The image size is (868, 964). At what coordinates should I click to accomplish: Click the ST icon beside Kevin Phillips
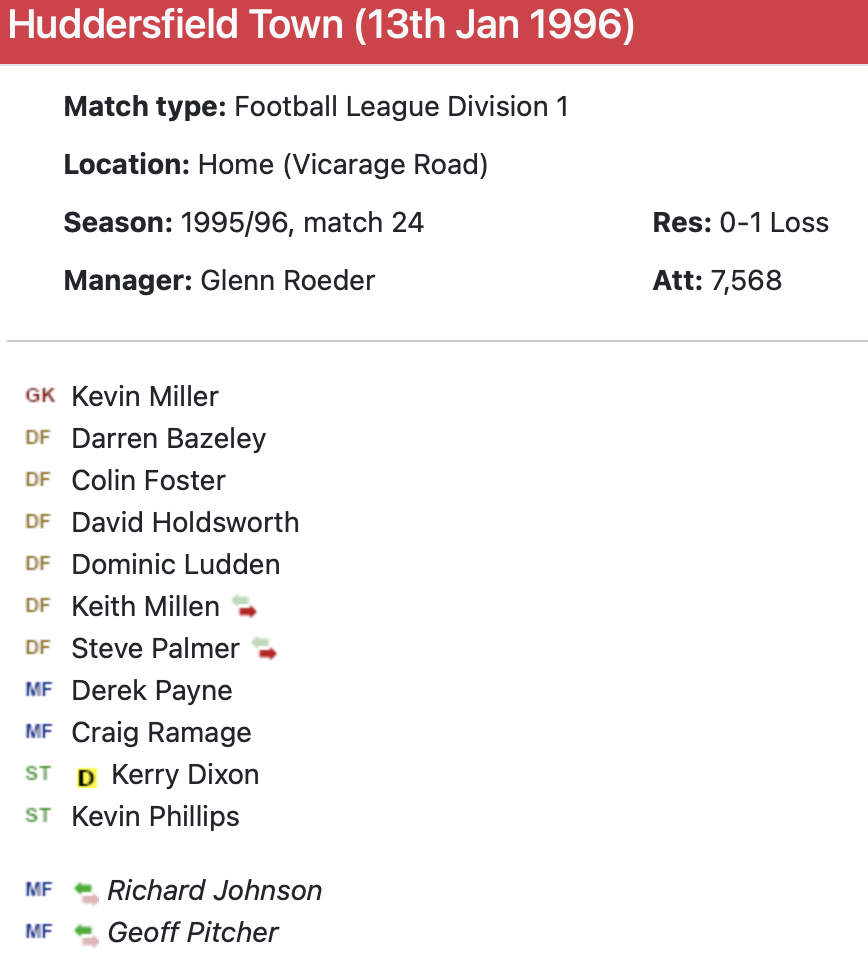[x=38, y=816]
